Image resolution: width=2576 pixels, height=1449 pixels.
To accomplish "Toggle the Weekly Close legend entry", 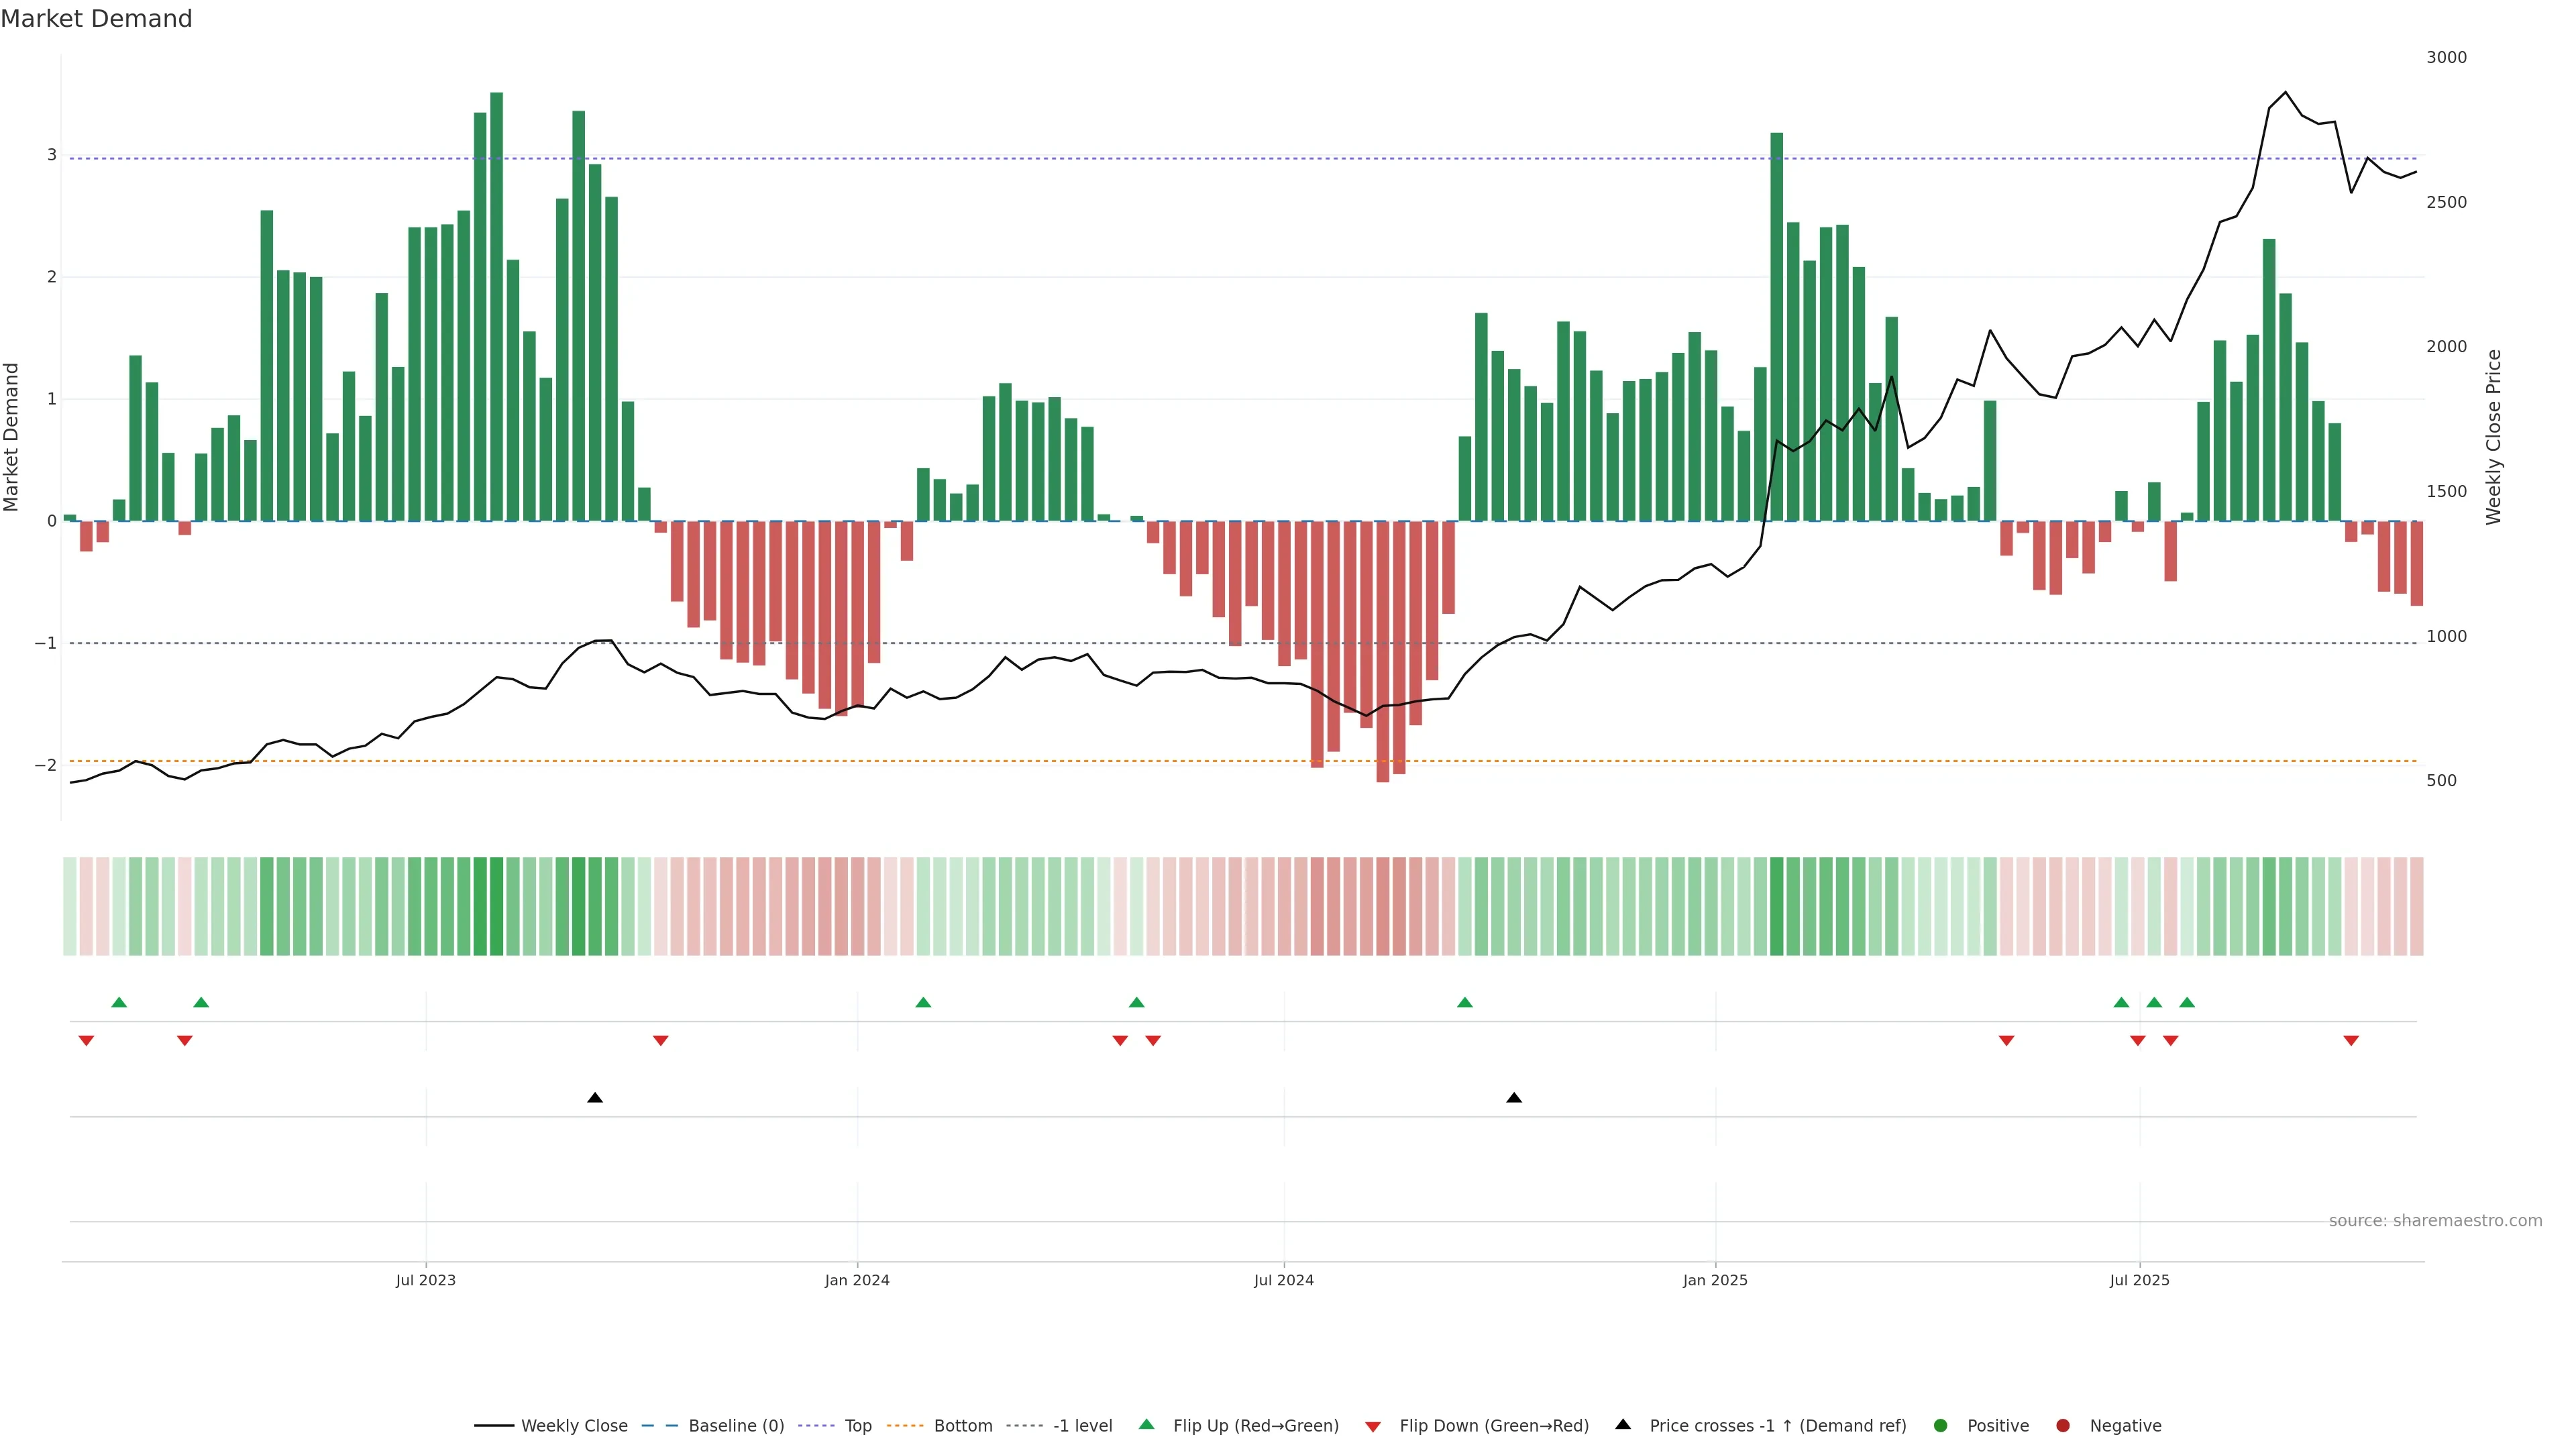I will click(574, 1425).
